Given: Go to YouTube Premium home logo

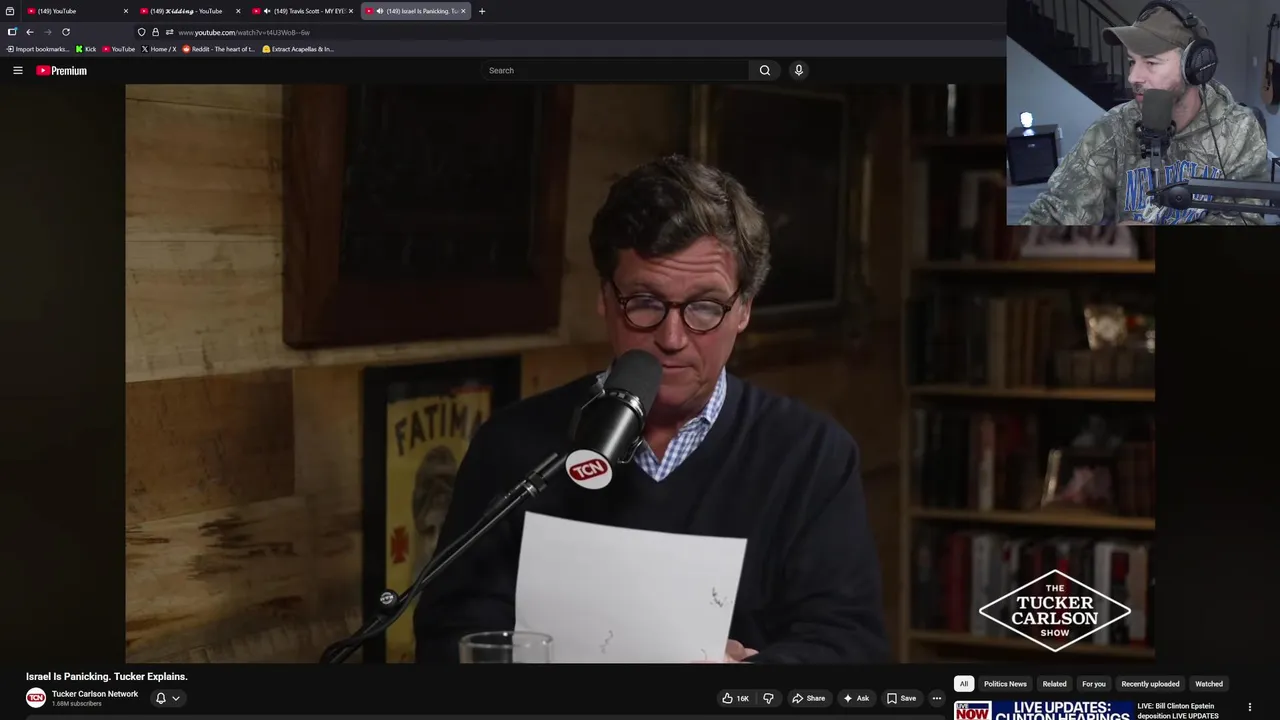Looking at the screenshot, I should pos(62,70).
